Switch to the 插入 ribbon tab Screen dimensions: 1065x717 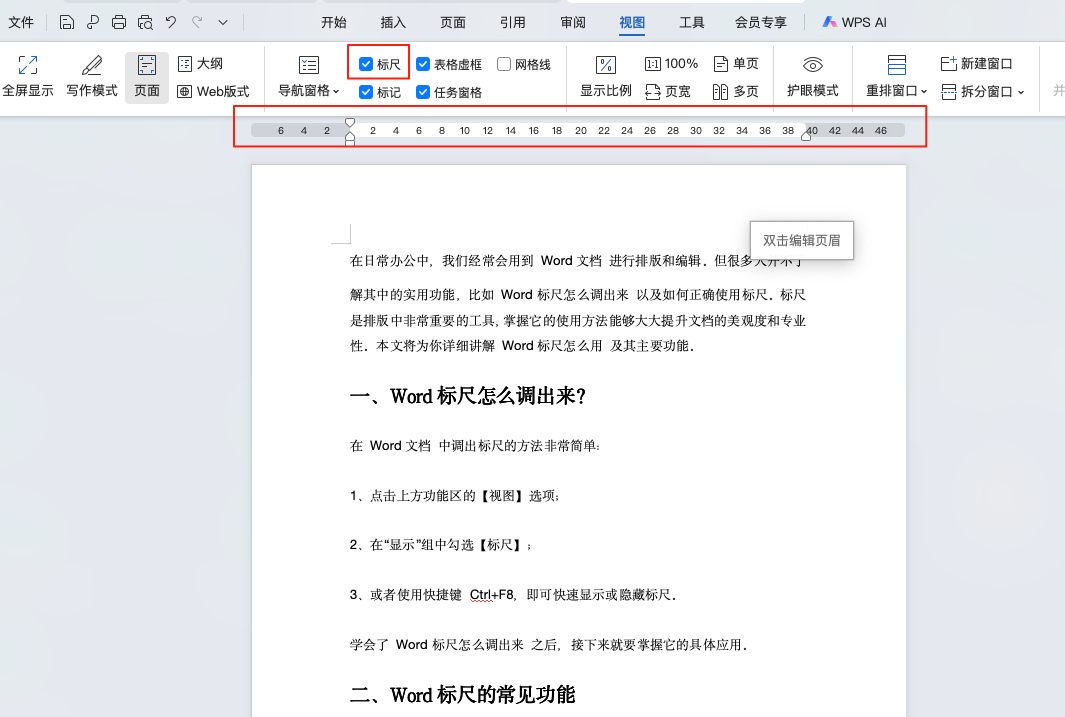tap(394, 21)
